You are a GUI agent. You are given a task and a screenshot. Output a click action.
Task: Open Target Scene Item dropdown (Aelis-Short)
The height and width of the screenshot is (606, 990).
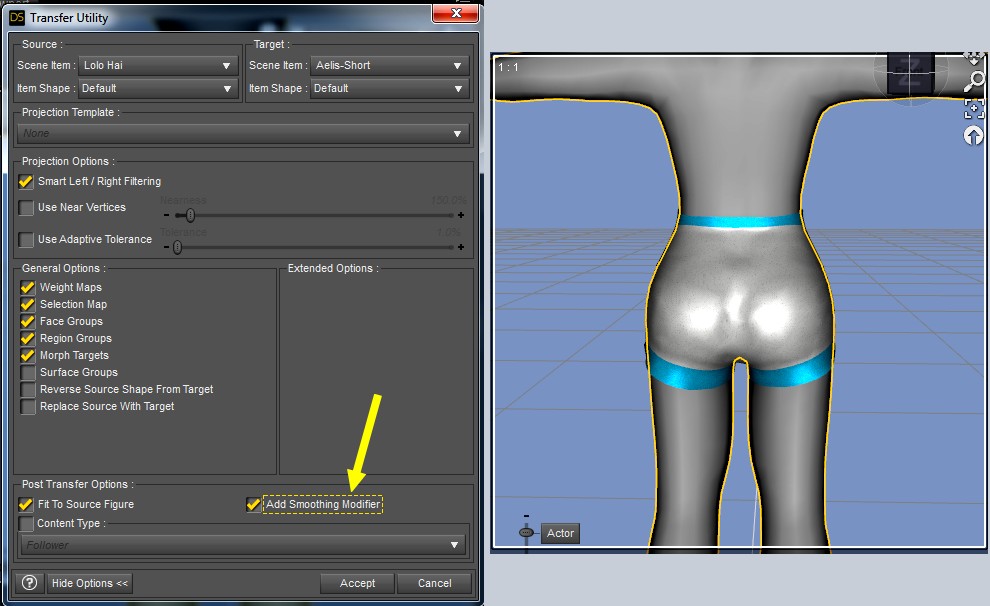390,66
